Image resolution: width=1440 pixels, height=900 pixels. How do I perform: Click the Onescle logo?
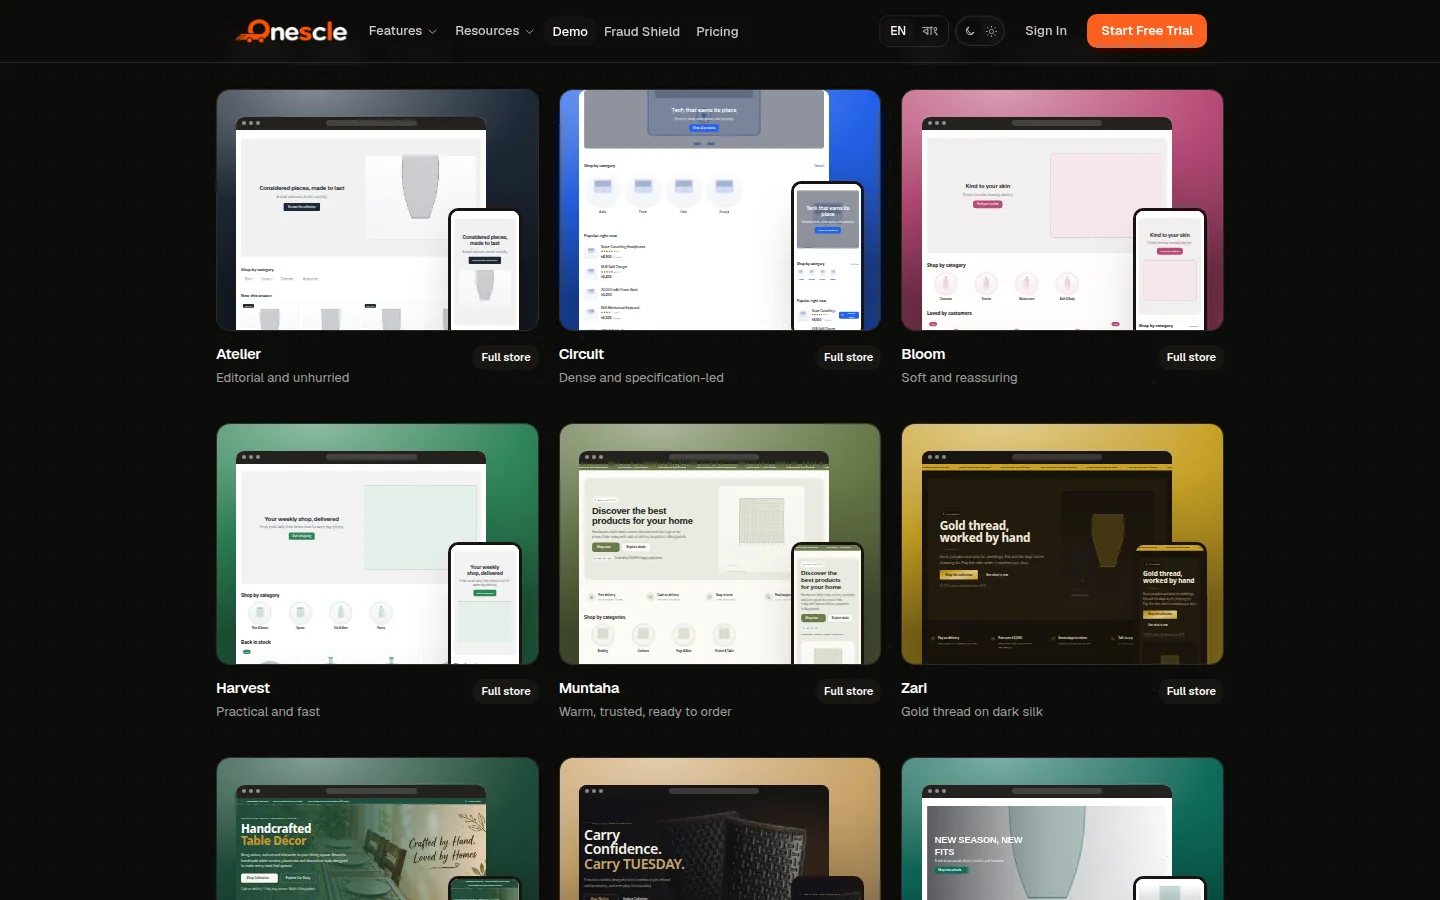[291, 31]
